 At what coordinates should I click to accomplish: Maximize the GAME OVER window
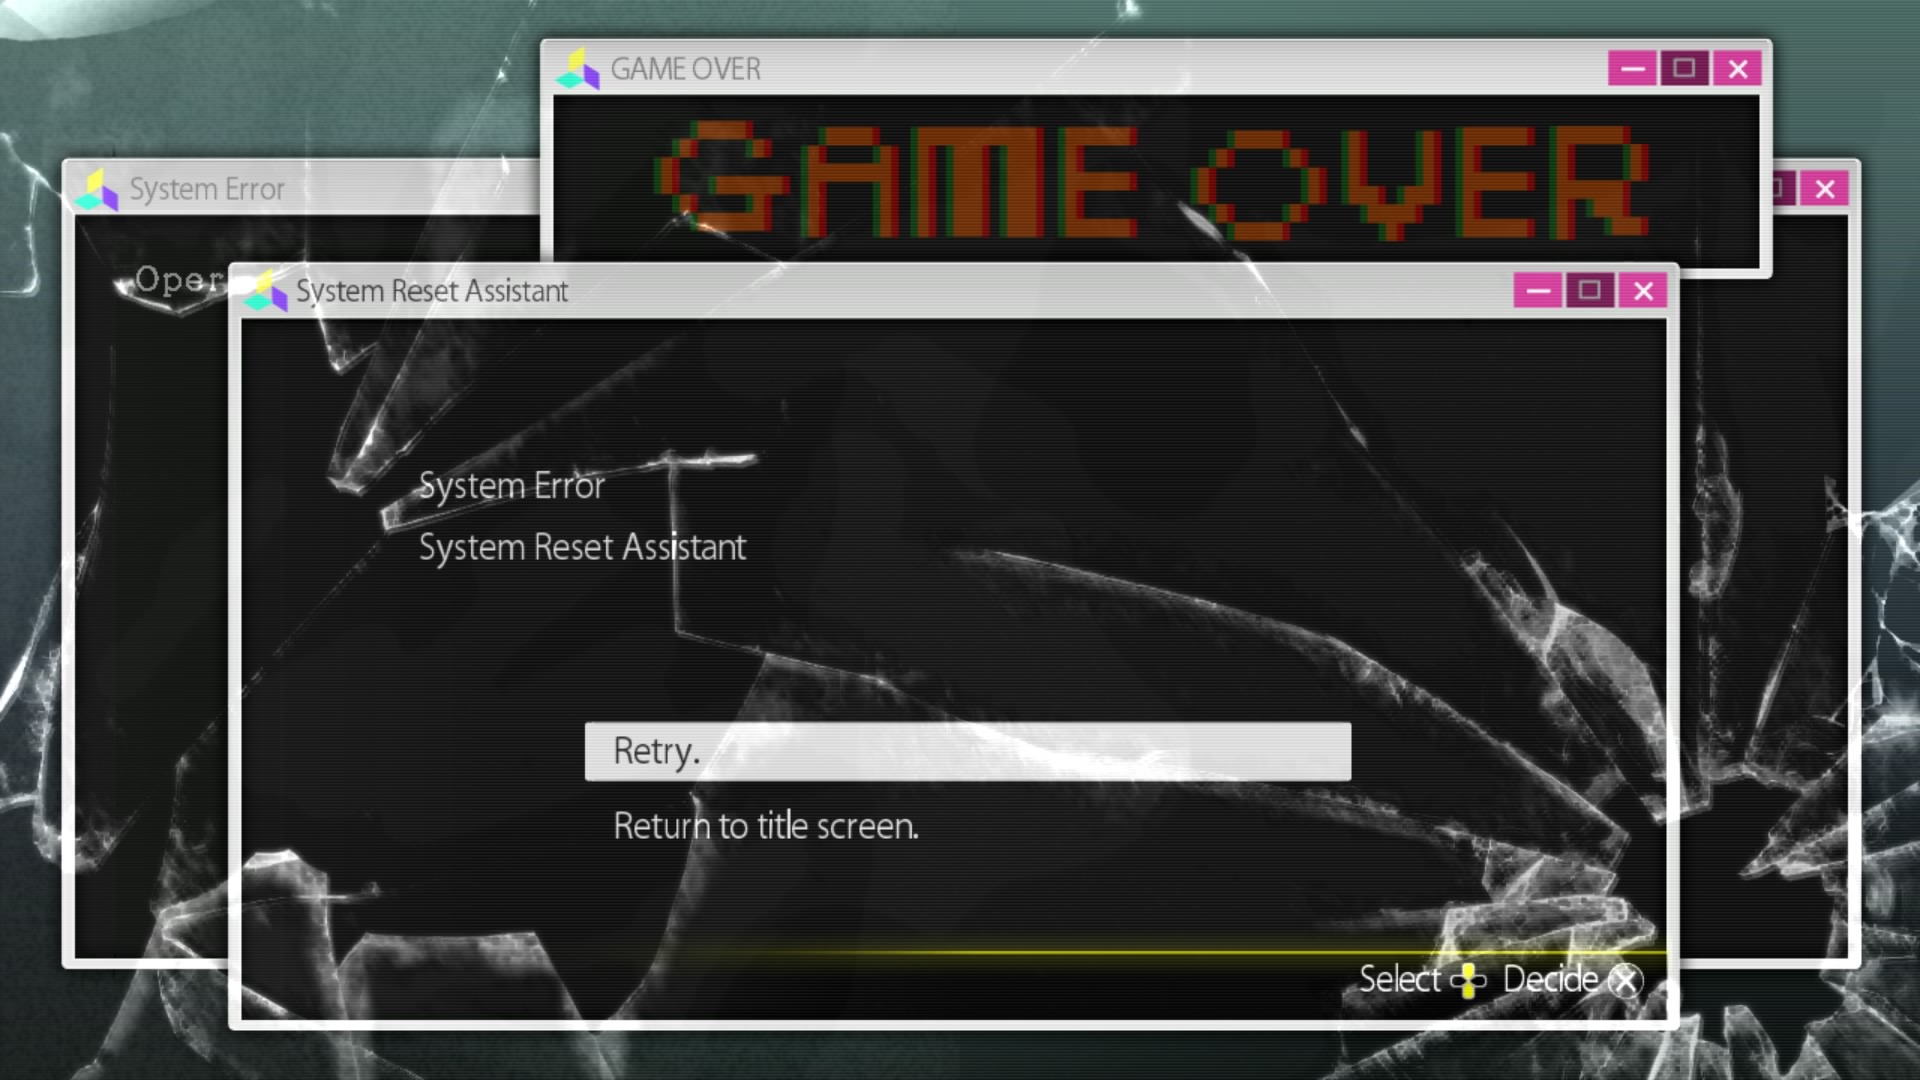click(1684, 69)
